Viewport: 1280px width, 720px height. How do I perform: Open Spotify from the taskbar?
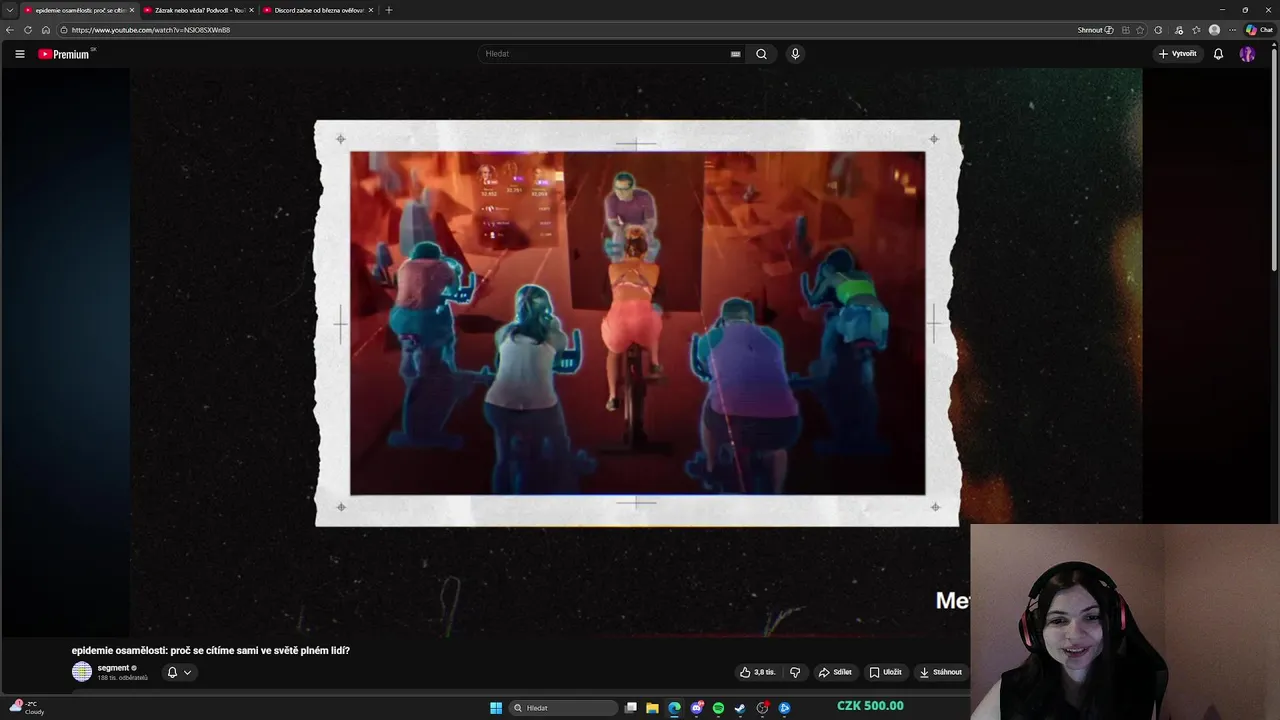tap(718, 708)
